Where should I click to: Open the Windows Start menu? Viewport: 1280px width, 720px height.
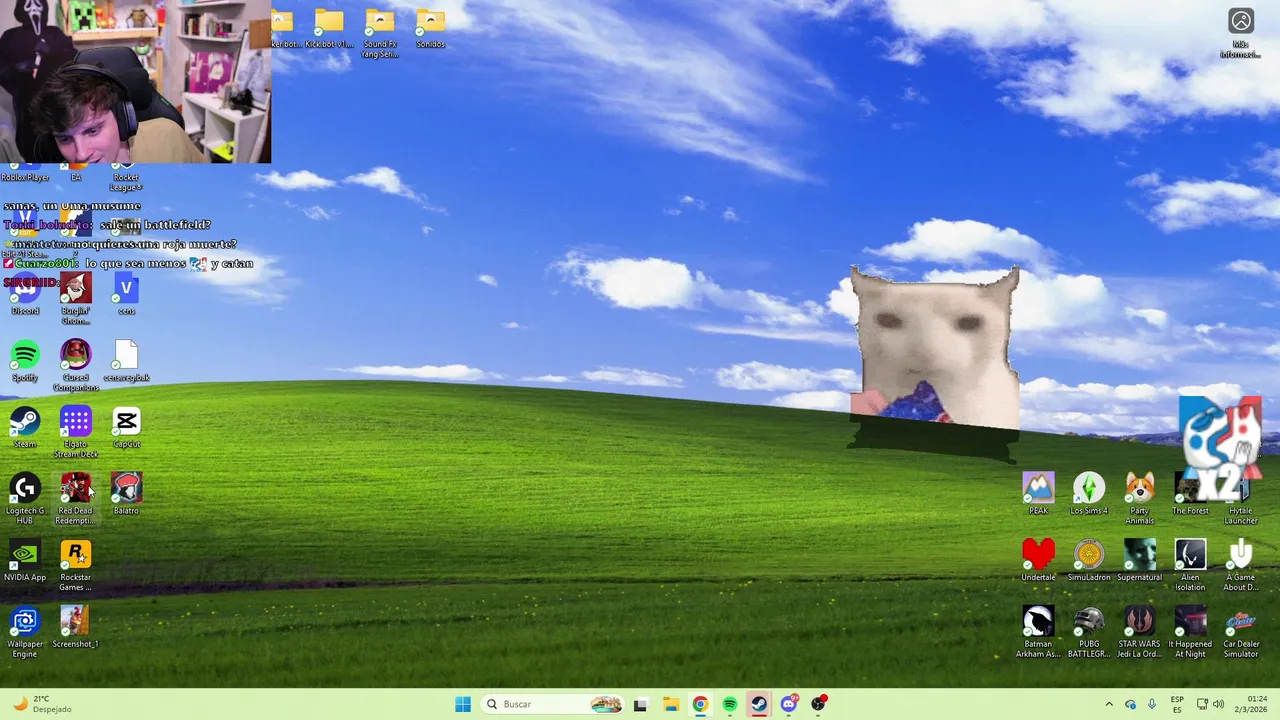coord(463,704)
